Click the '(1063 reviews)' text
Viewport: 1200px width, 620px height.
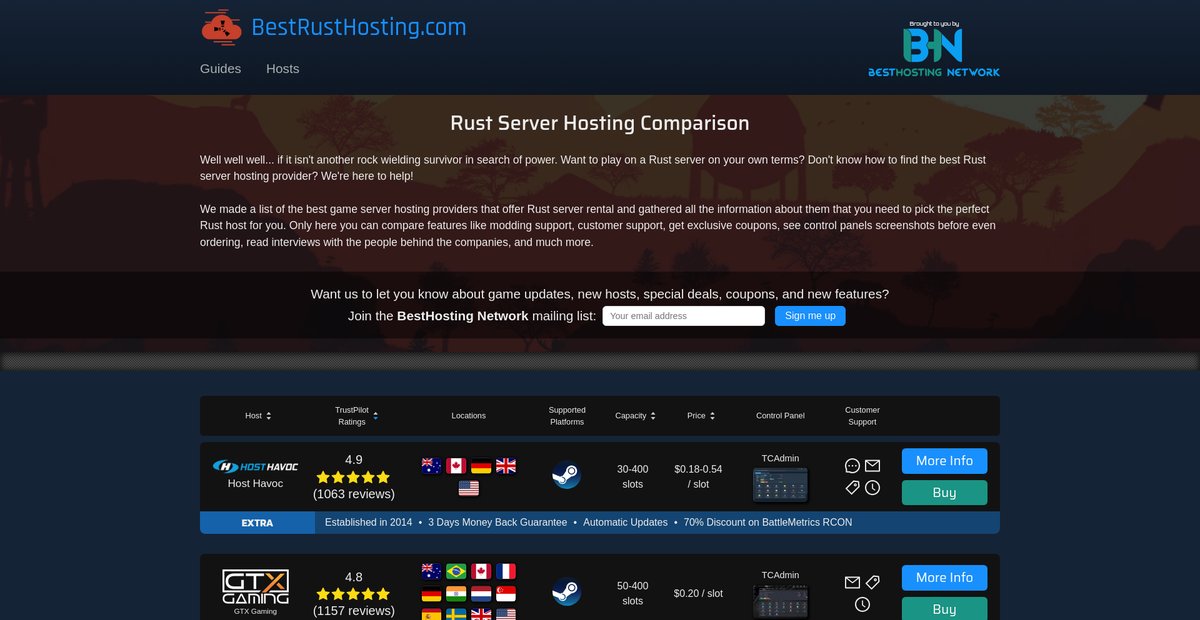[354, 494]
